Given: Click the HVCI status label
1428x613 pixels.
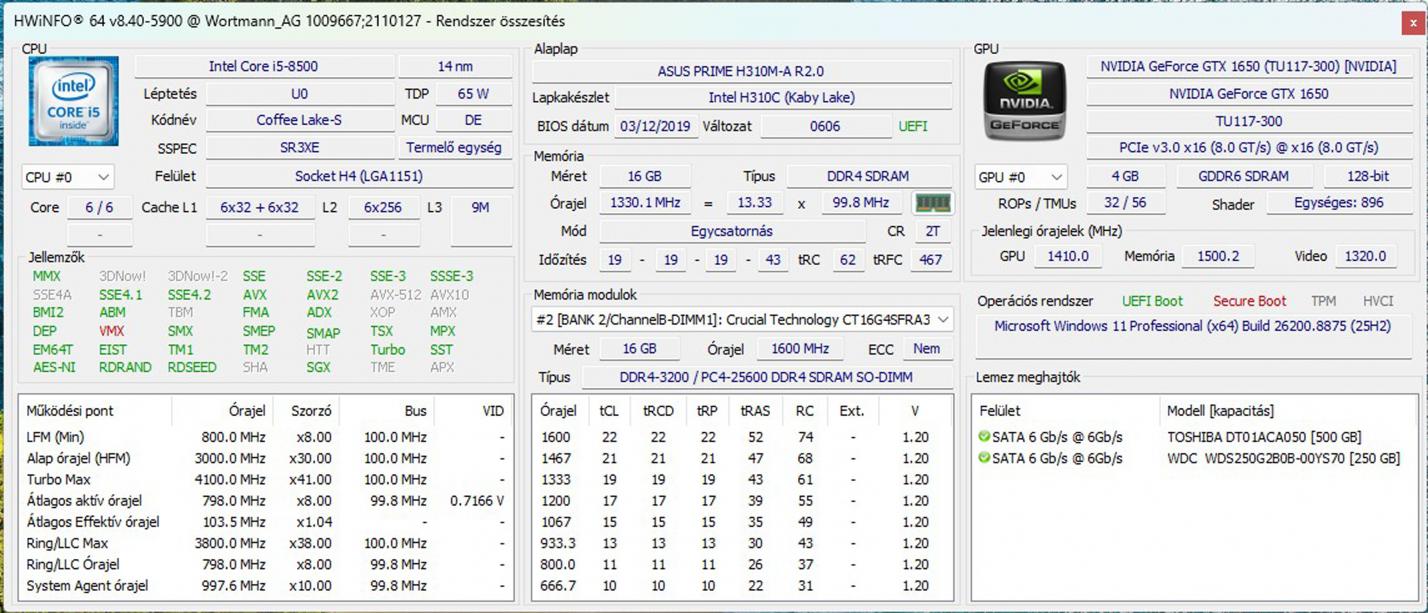Looking at the screenshot, I should click(1378, 301).
